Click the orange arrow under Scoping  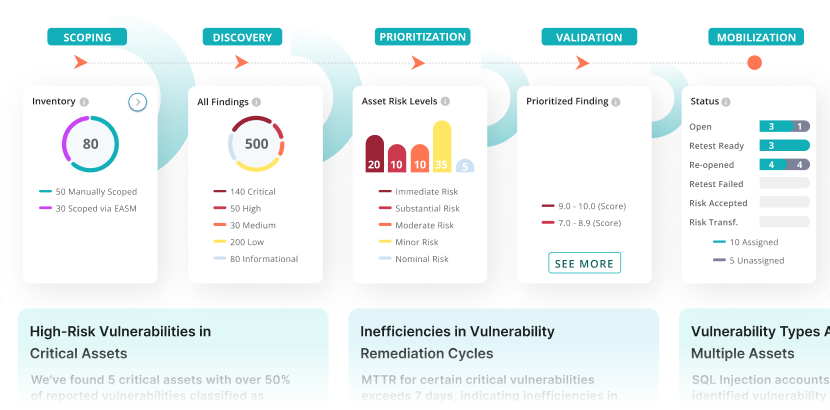80,62
